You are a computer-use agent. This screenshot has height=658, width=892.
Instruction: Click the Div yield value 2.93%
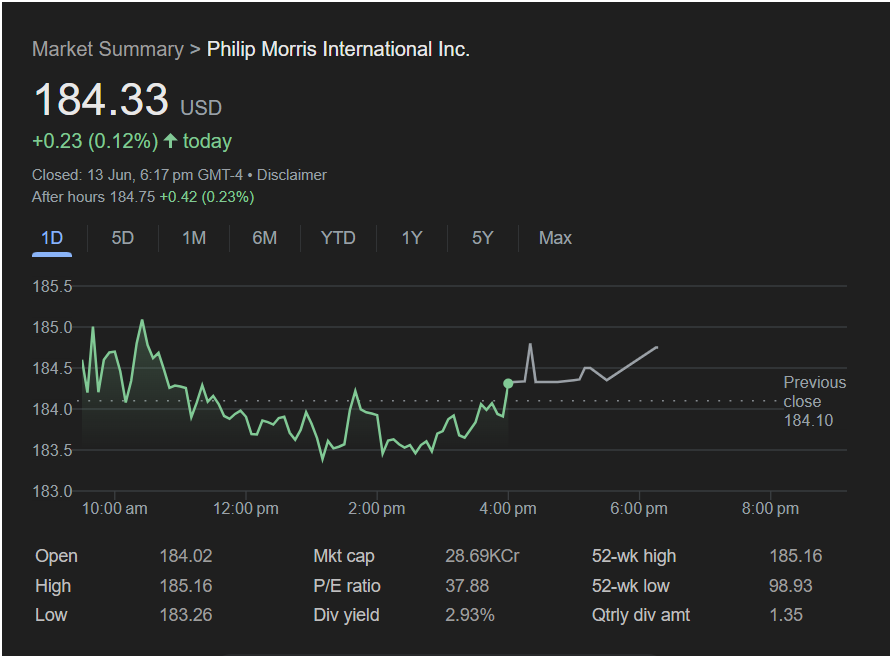(x=470, y=615)
